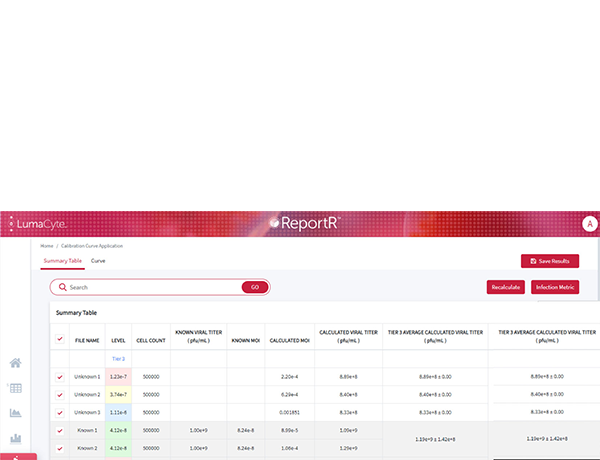Click the Home breadcrumb link
Viewport: 600px width, 460px height.
point(46,245)
